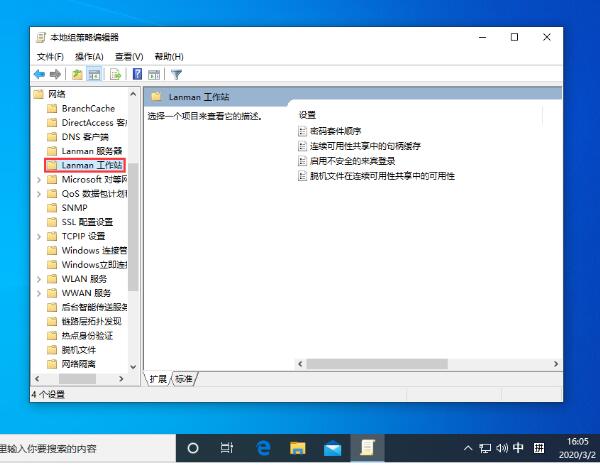Click the tree pane horizontal scrollbar right arrow
The height and width of the screenshot is (467, 600).
click(x=122, y=378)
